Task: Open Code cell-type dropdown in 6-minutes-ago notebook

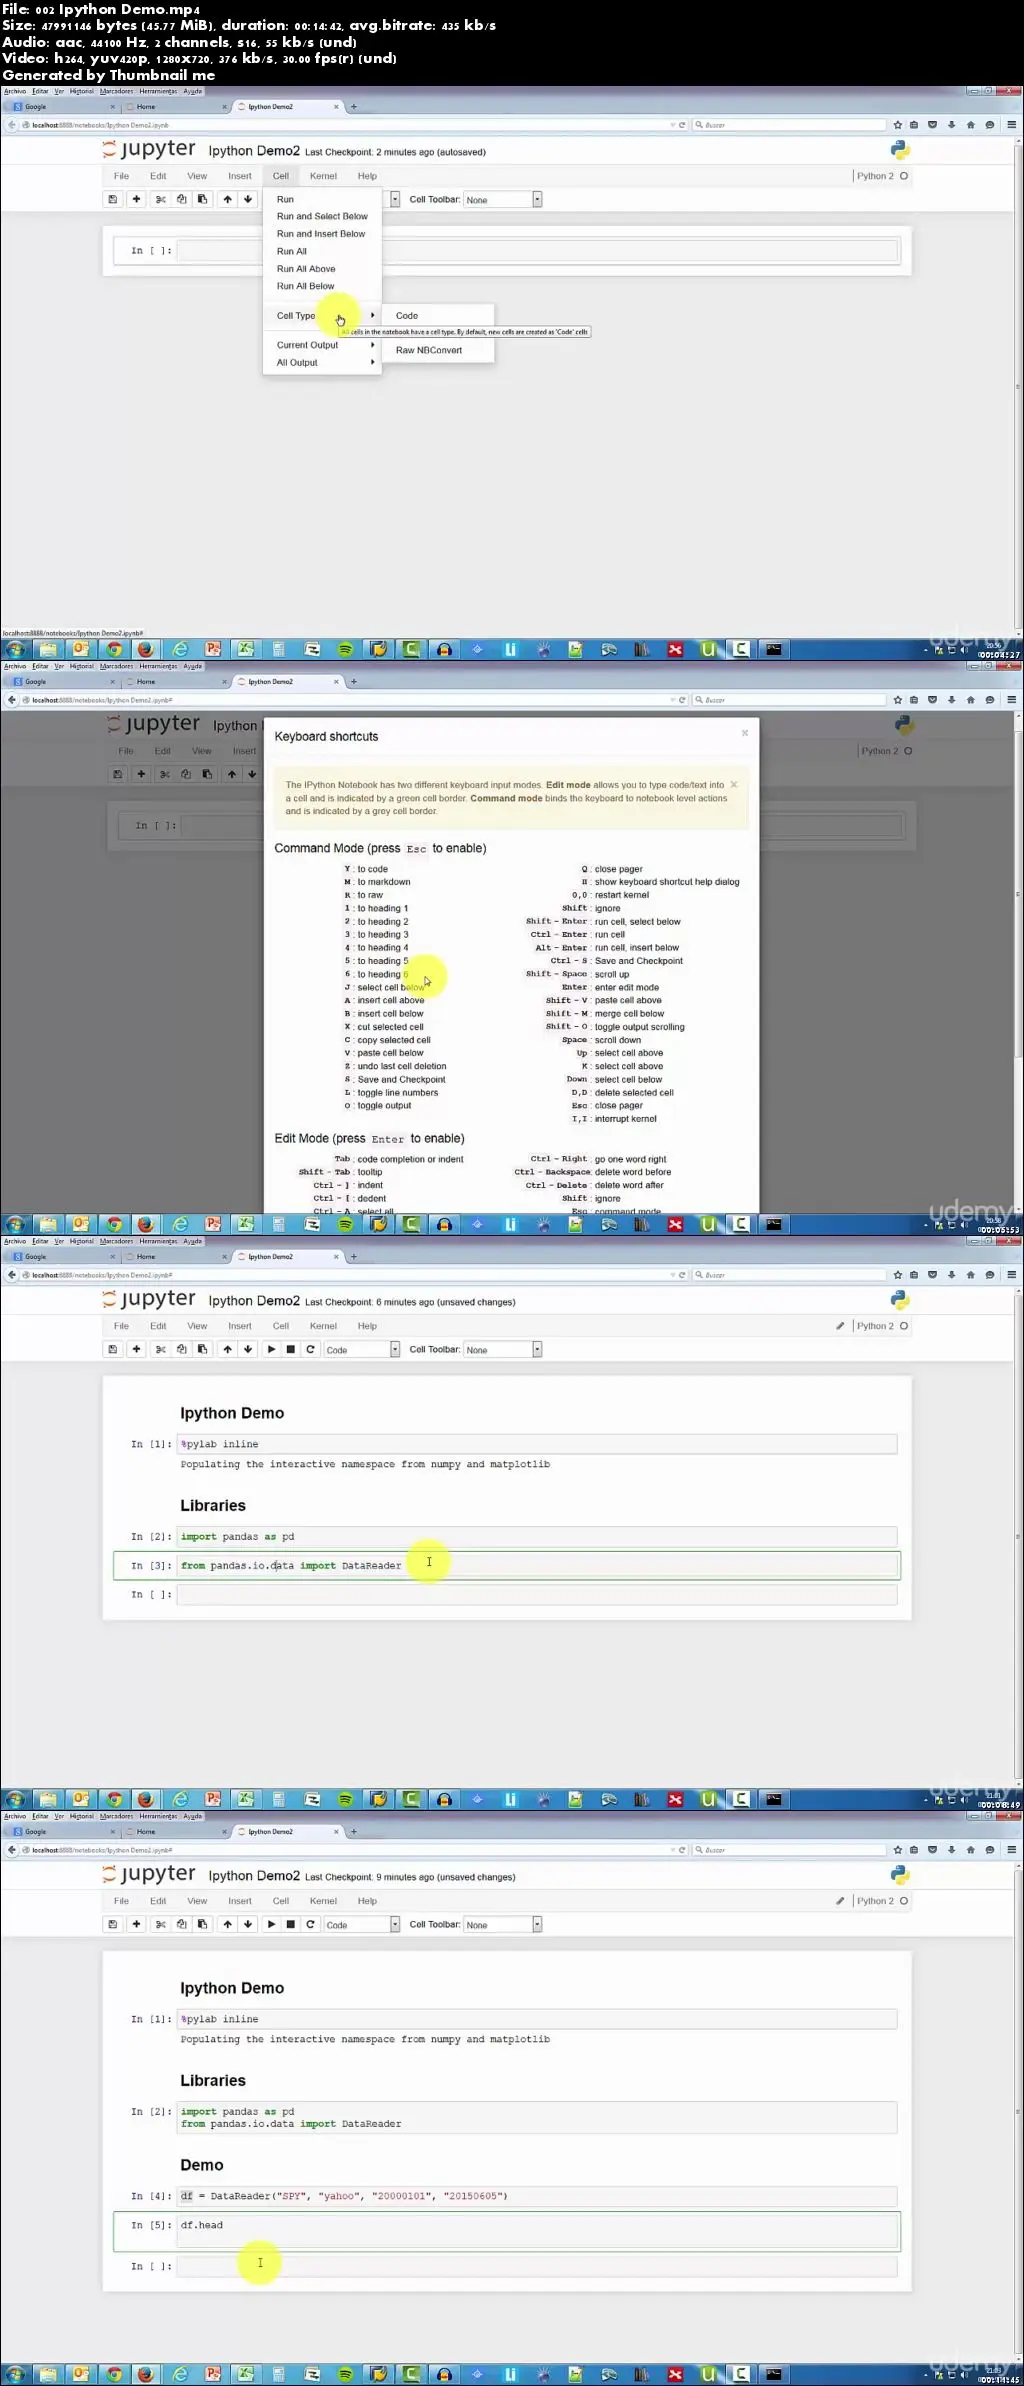Action: coord(362,1349)
